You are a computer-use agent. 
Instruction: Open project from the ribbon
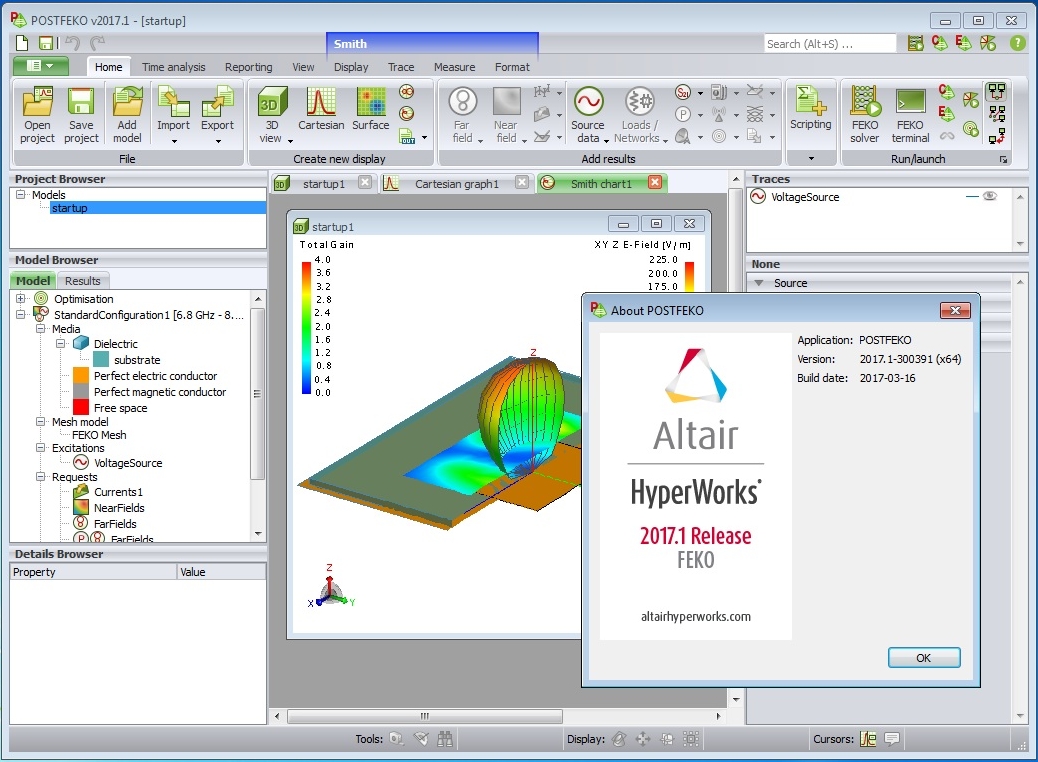coord(37,115)
